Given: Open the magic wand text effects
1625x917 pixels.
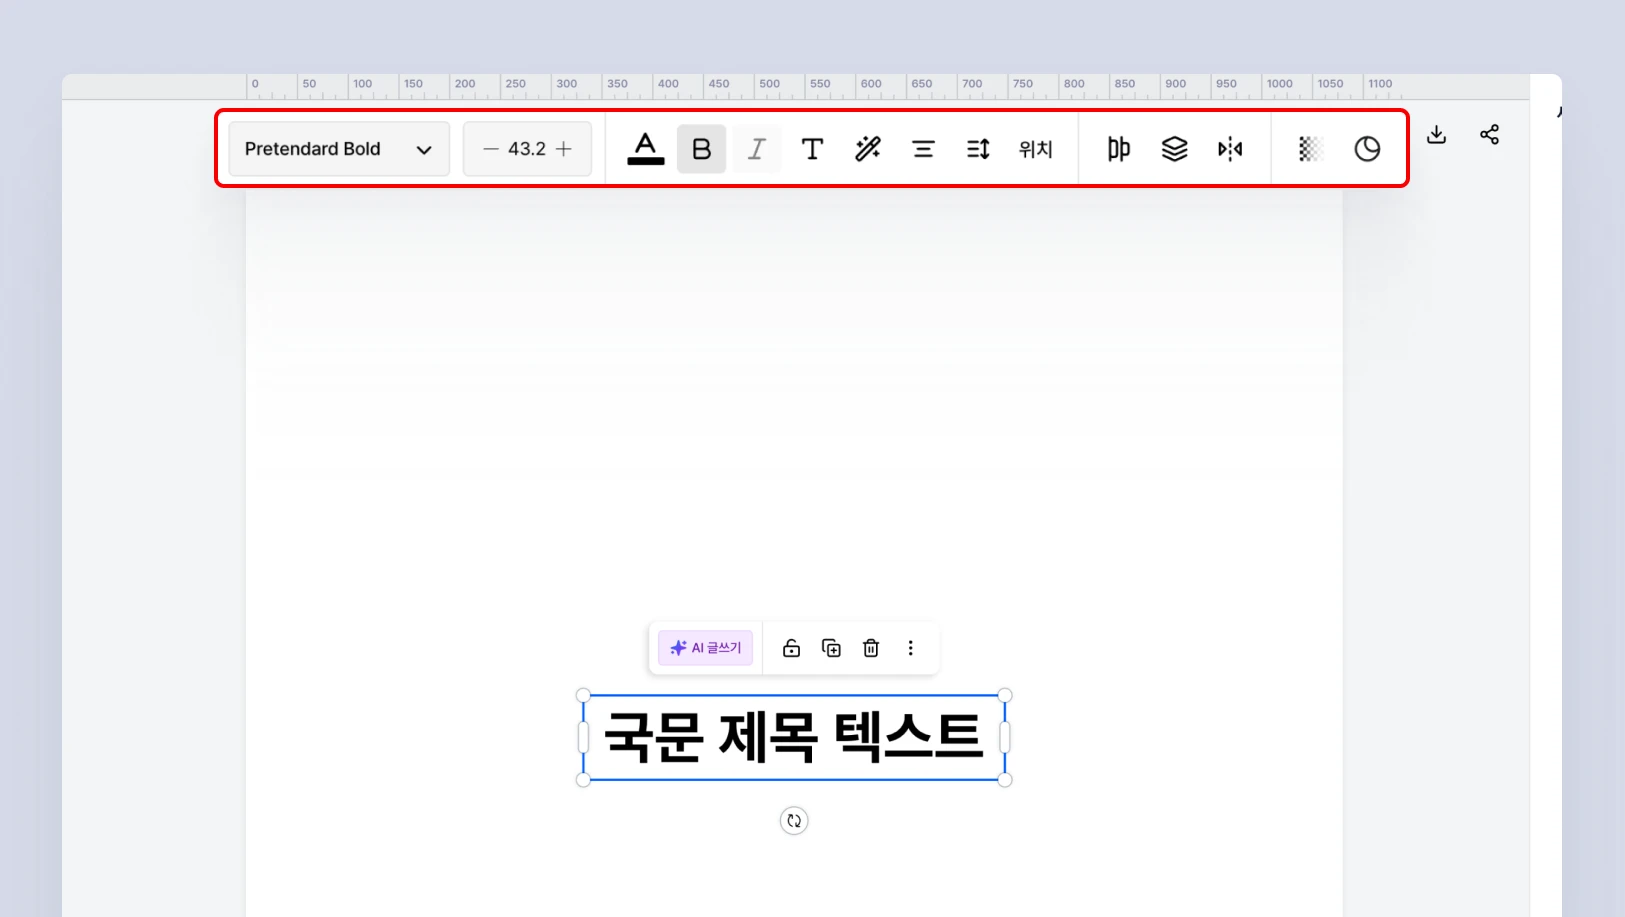Looking at the screenshot, I should pos(868,149).
